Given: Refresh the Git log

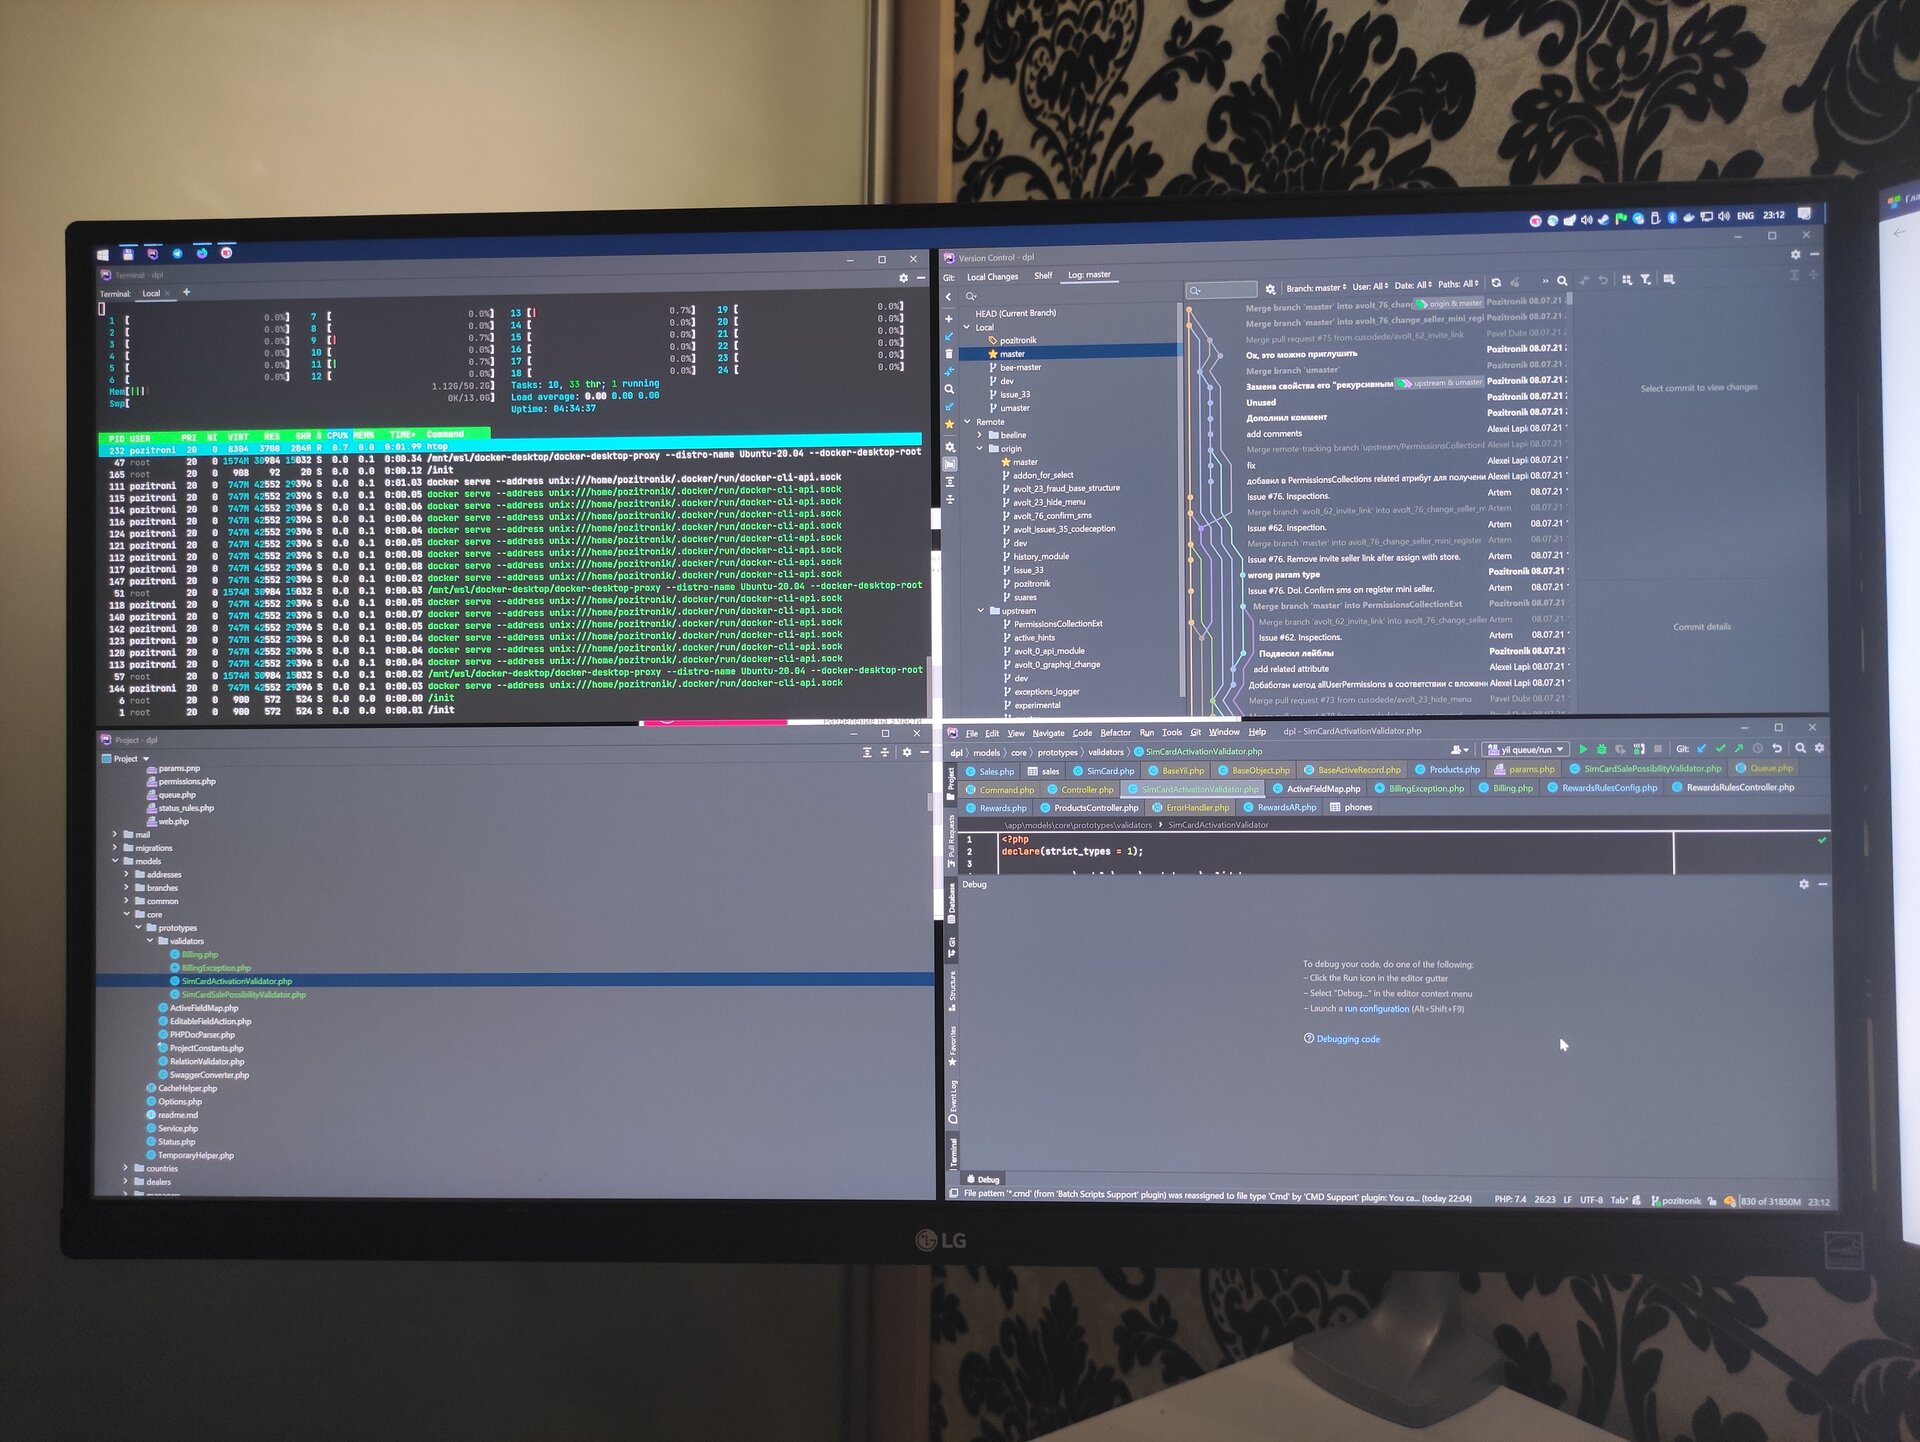Looking at the screenshot, I should 1496,283.
